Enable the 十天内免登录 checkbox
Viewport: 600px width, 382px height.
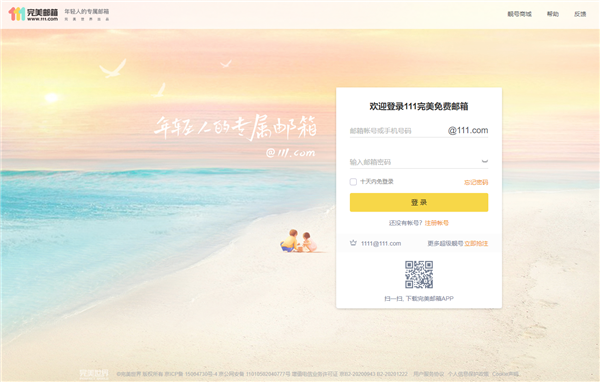point(353,182)
